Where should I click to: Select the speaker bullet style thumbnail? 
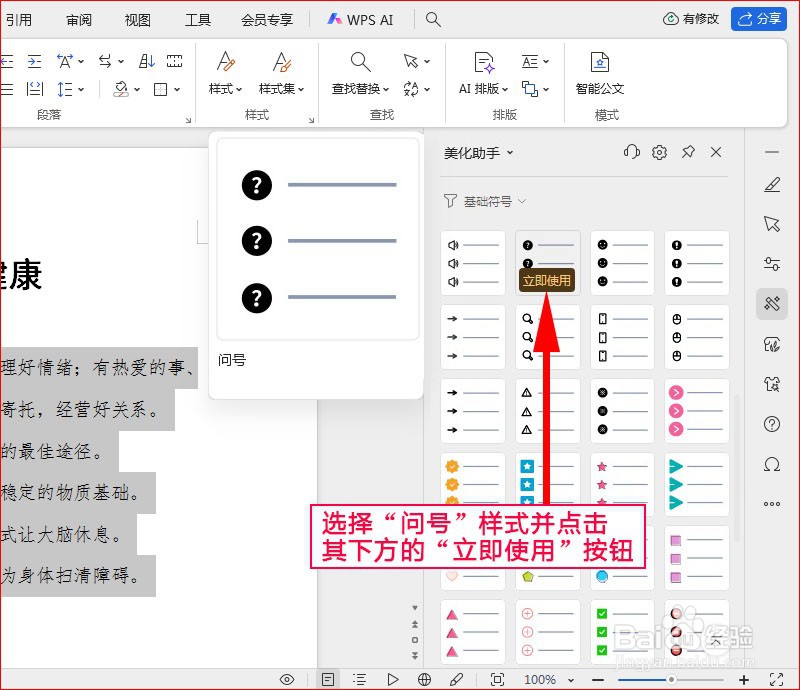pyautogui.click(x=473, y=263)
